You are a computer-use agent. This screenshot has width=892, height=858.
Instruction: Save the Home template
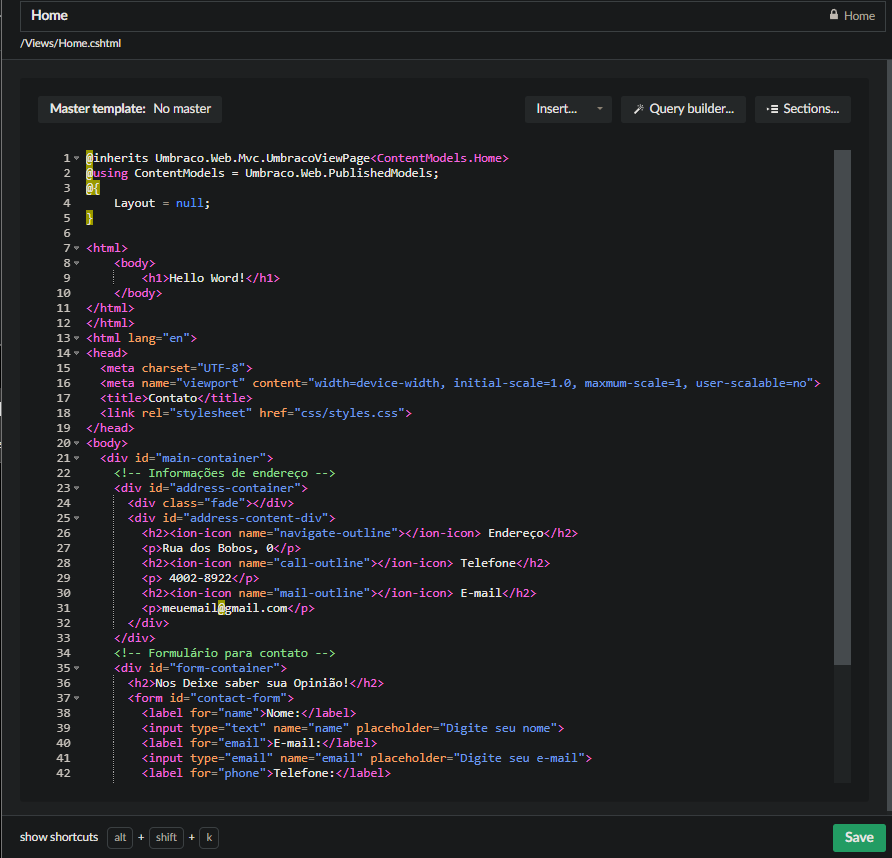click(858, 837)
